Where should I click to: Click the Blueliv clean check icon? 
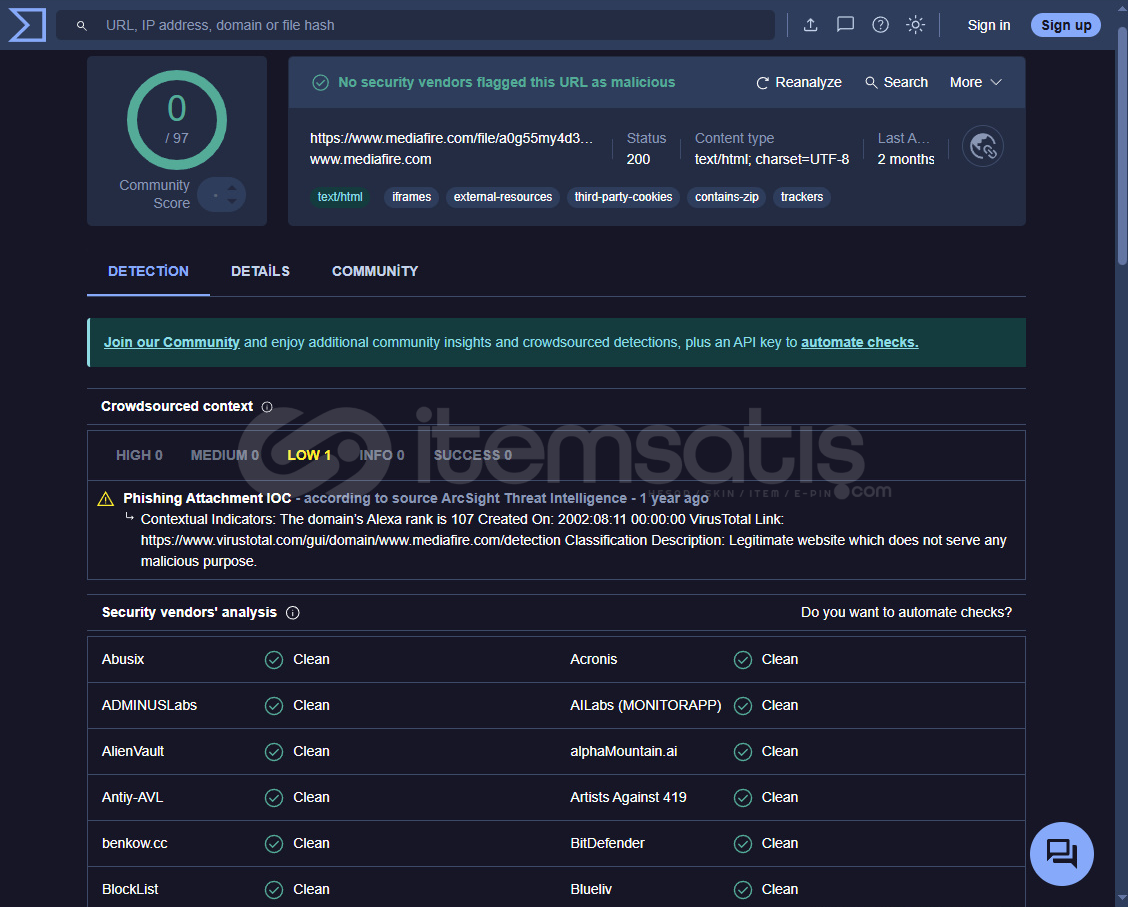[743, 890]
